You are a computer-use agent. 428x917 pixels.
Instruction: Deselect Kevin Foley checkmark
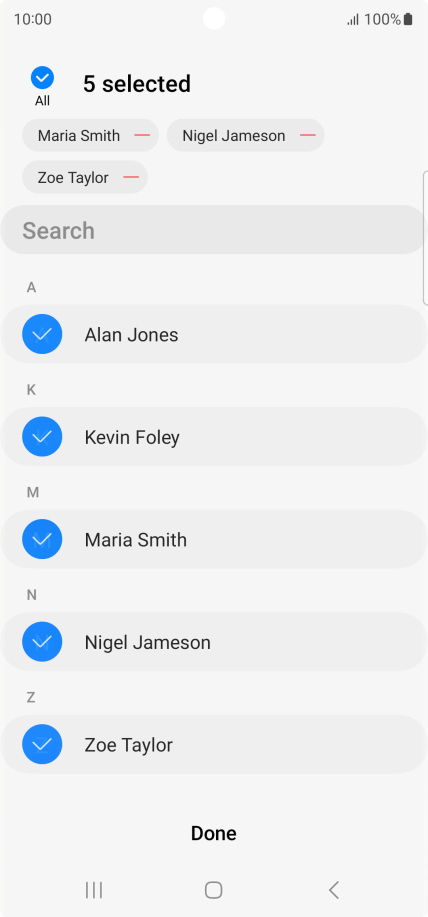(42, 436)
